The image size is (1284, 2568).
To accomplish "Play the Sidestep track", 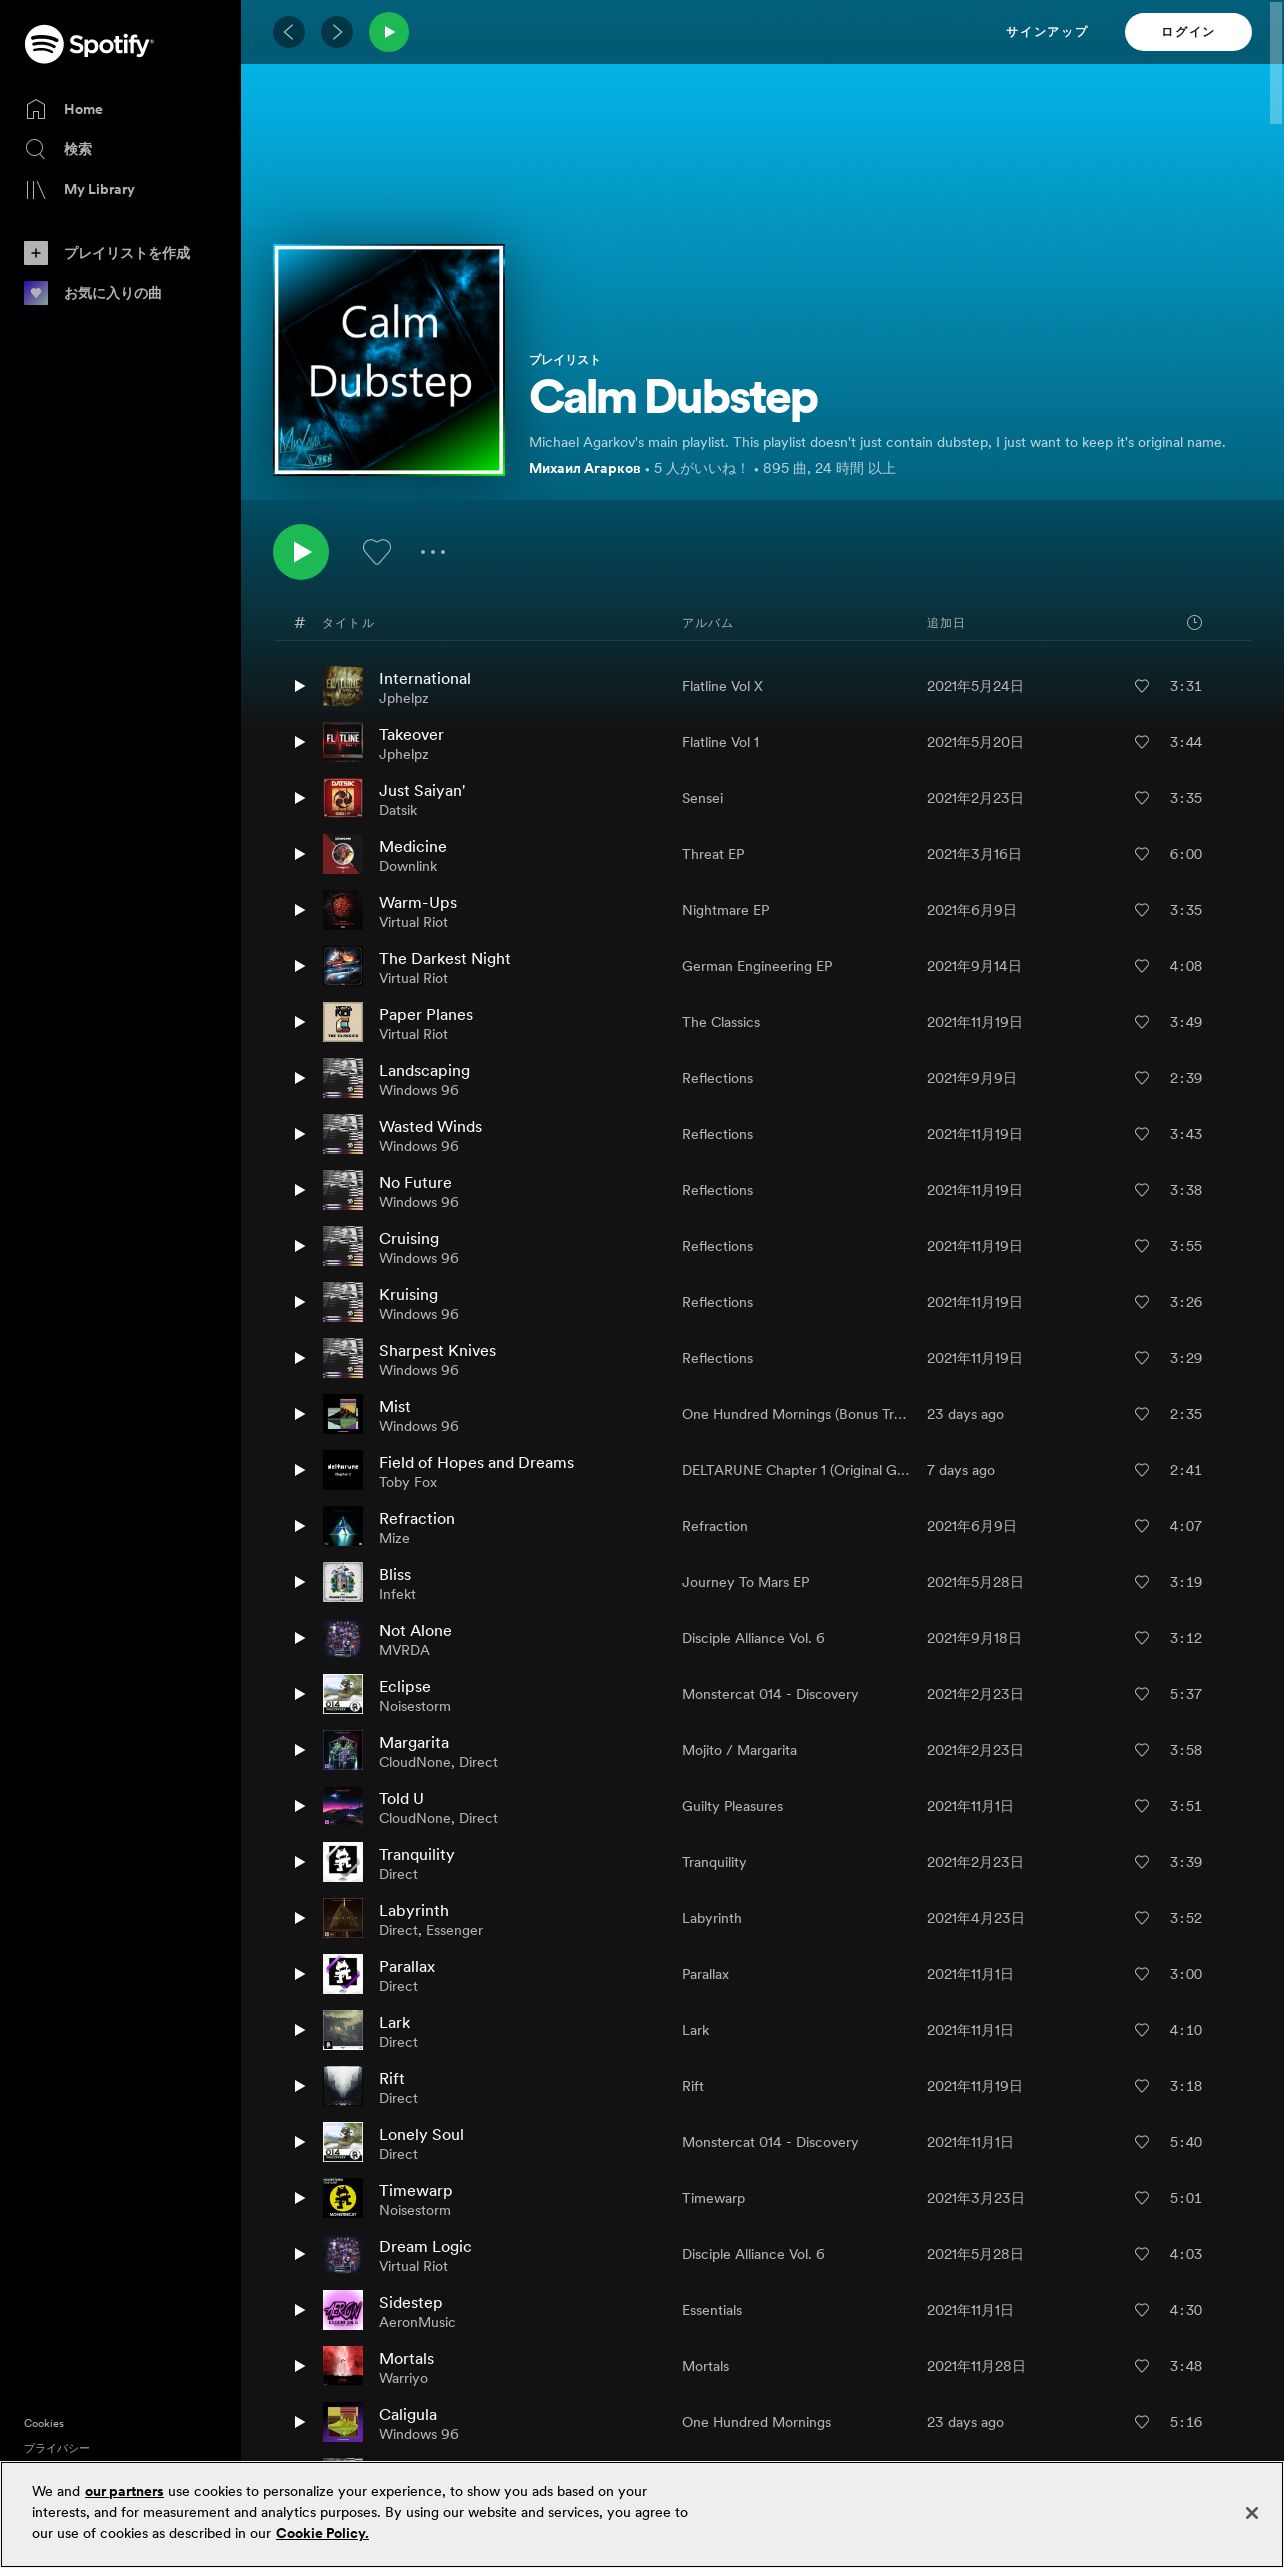I will [x=299, y=2310].
